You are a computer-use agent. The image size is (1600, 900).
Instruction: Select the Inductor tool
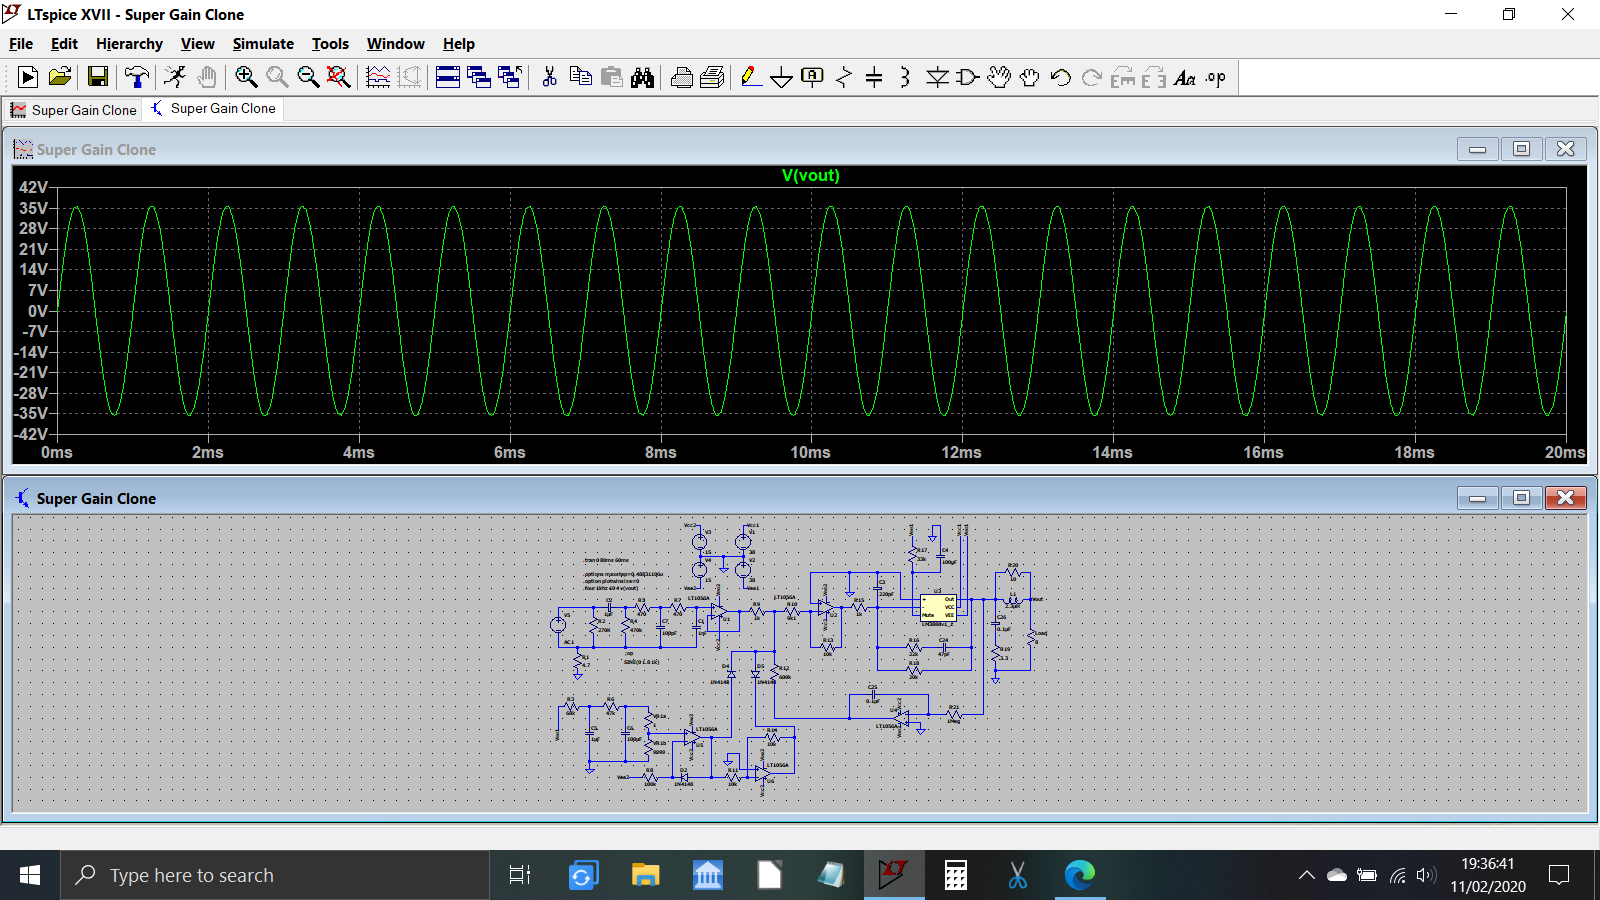(x=905, y=77)
